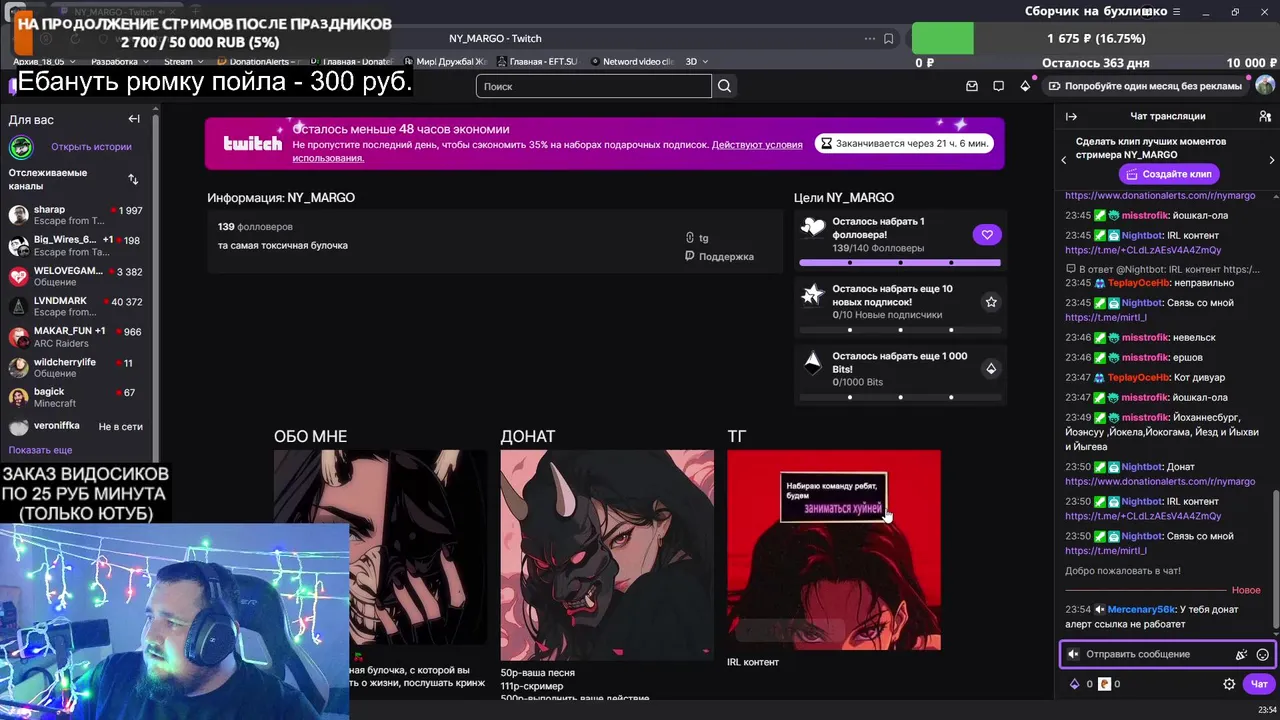This screenshot has width=1280, height=720.
Task: Show next chat highlight card
Action: click(x=1271, y=160)
